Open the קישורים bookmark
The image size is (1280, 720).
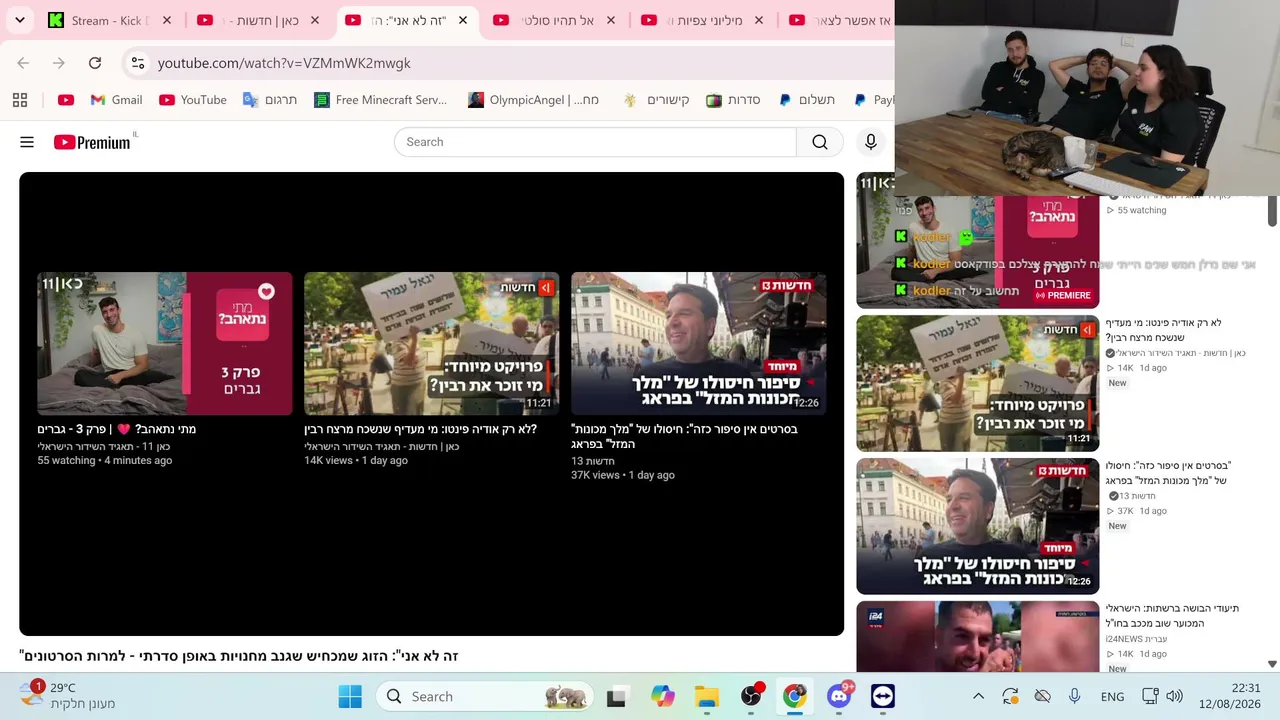pos(656,100)
